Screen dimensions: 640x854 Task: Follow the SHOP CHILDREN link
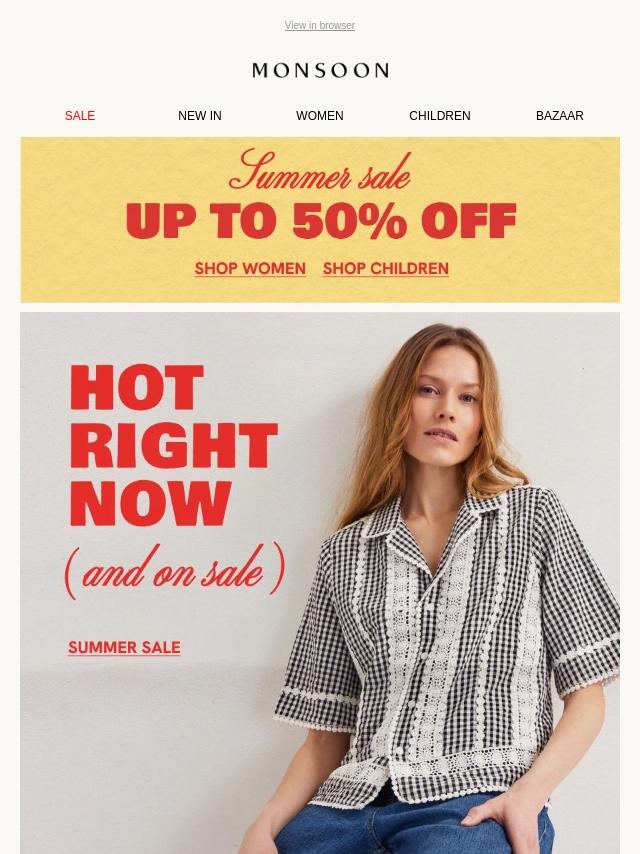386,269
